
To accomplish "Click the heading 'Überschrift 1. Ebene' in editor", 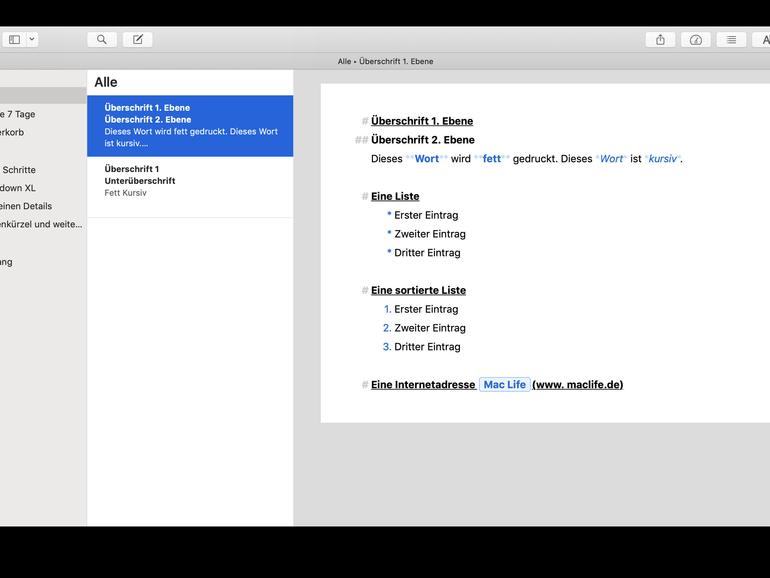I will click(422, 121).
